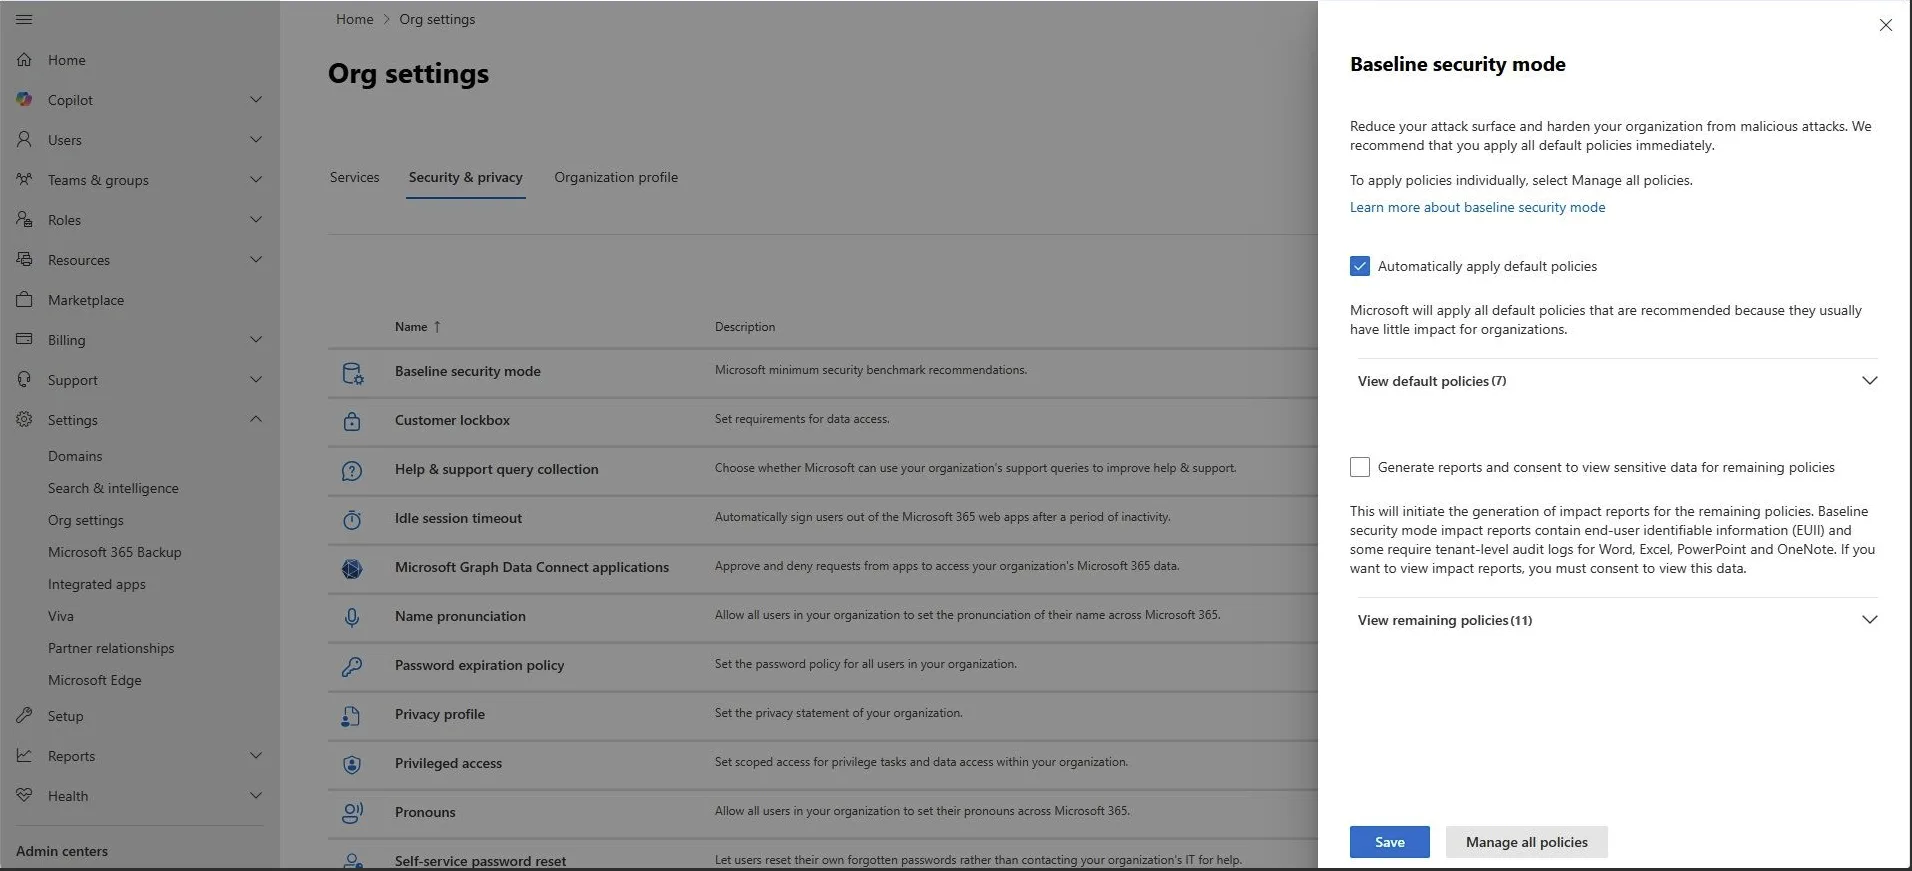Click the Privileged access shield icon
Screen dimensions: 1912x871
(352, 764)
